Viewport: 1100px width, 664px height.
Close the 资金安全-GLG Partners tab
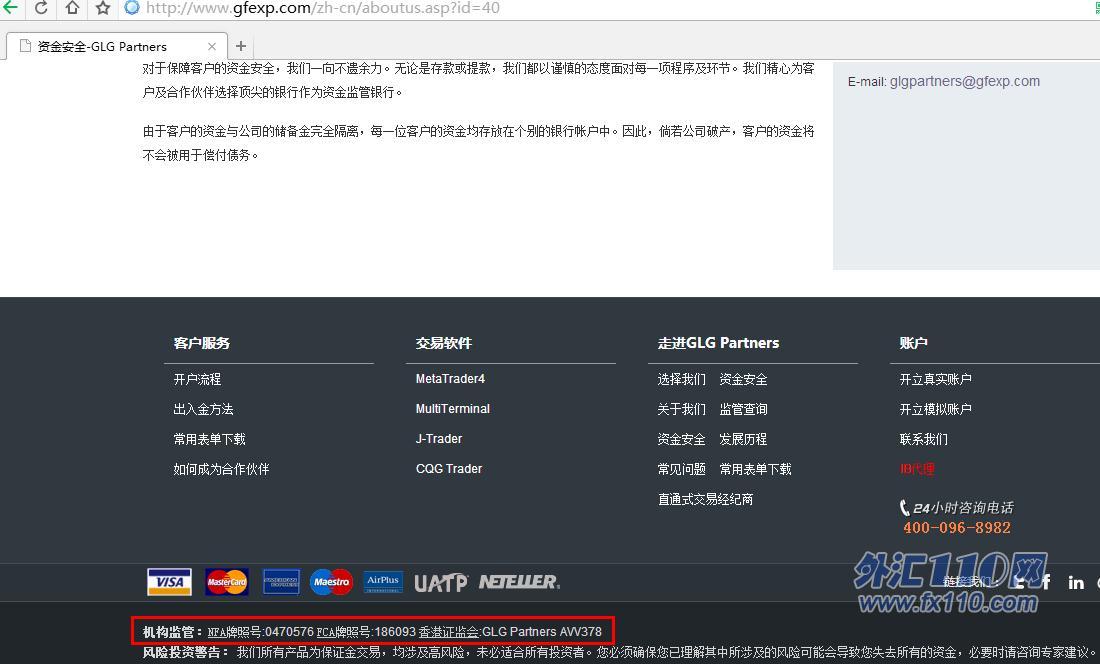pos(212,46)
